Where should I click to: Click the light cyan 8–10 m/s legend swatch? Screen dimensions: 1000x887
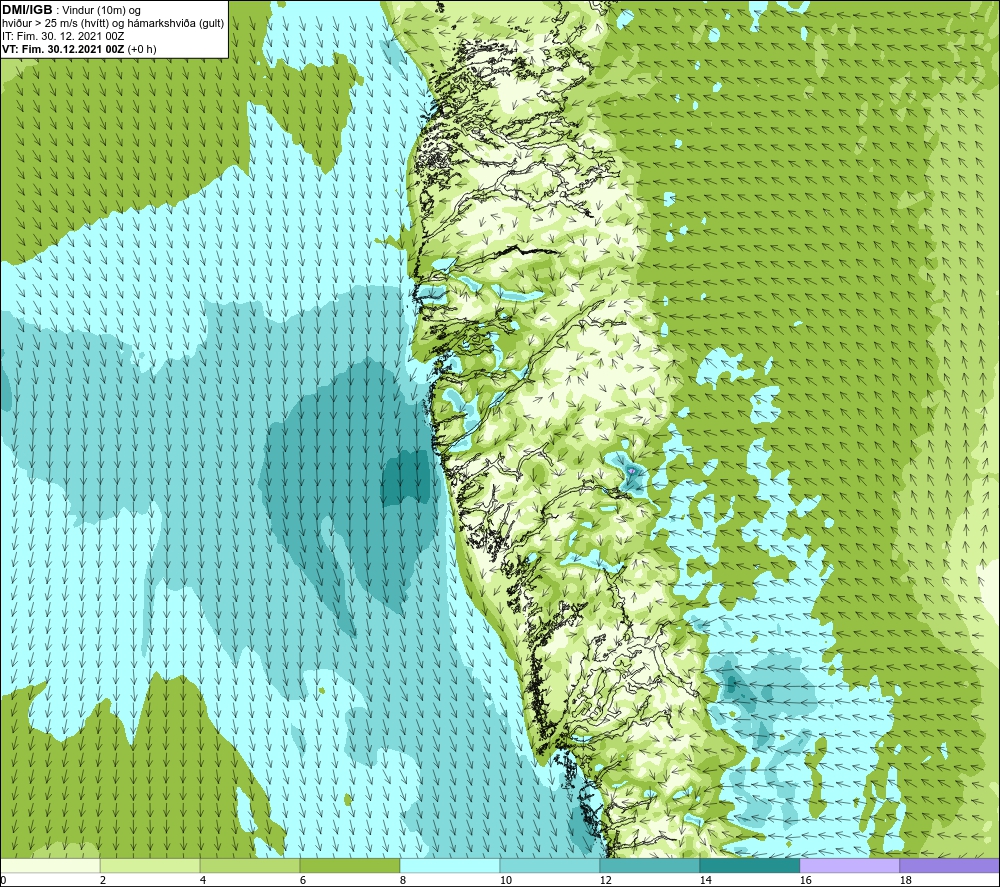tap(450, 865)
